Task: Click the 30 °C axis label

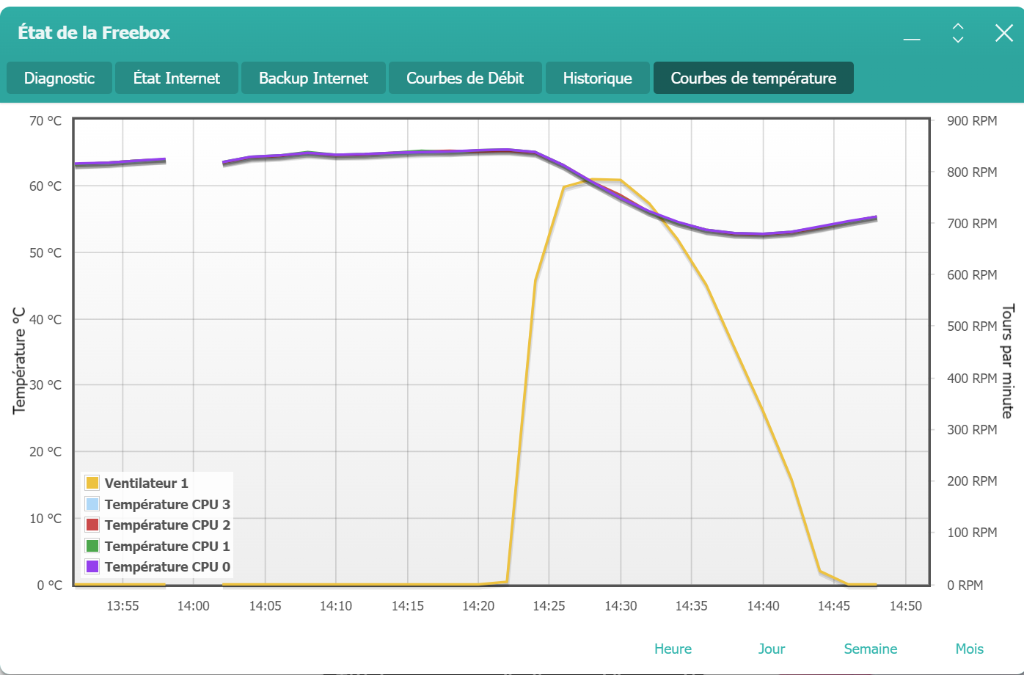Action: pyautogui.click(x=46, y=385)
